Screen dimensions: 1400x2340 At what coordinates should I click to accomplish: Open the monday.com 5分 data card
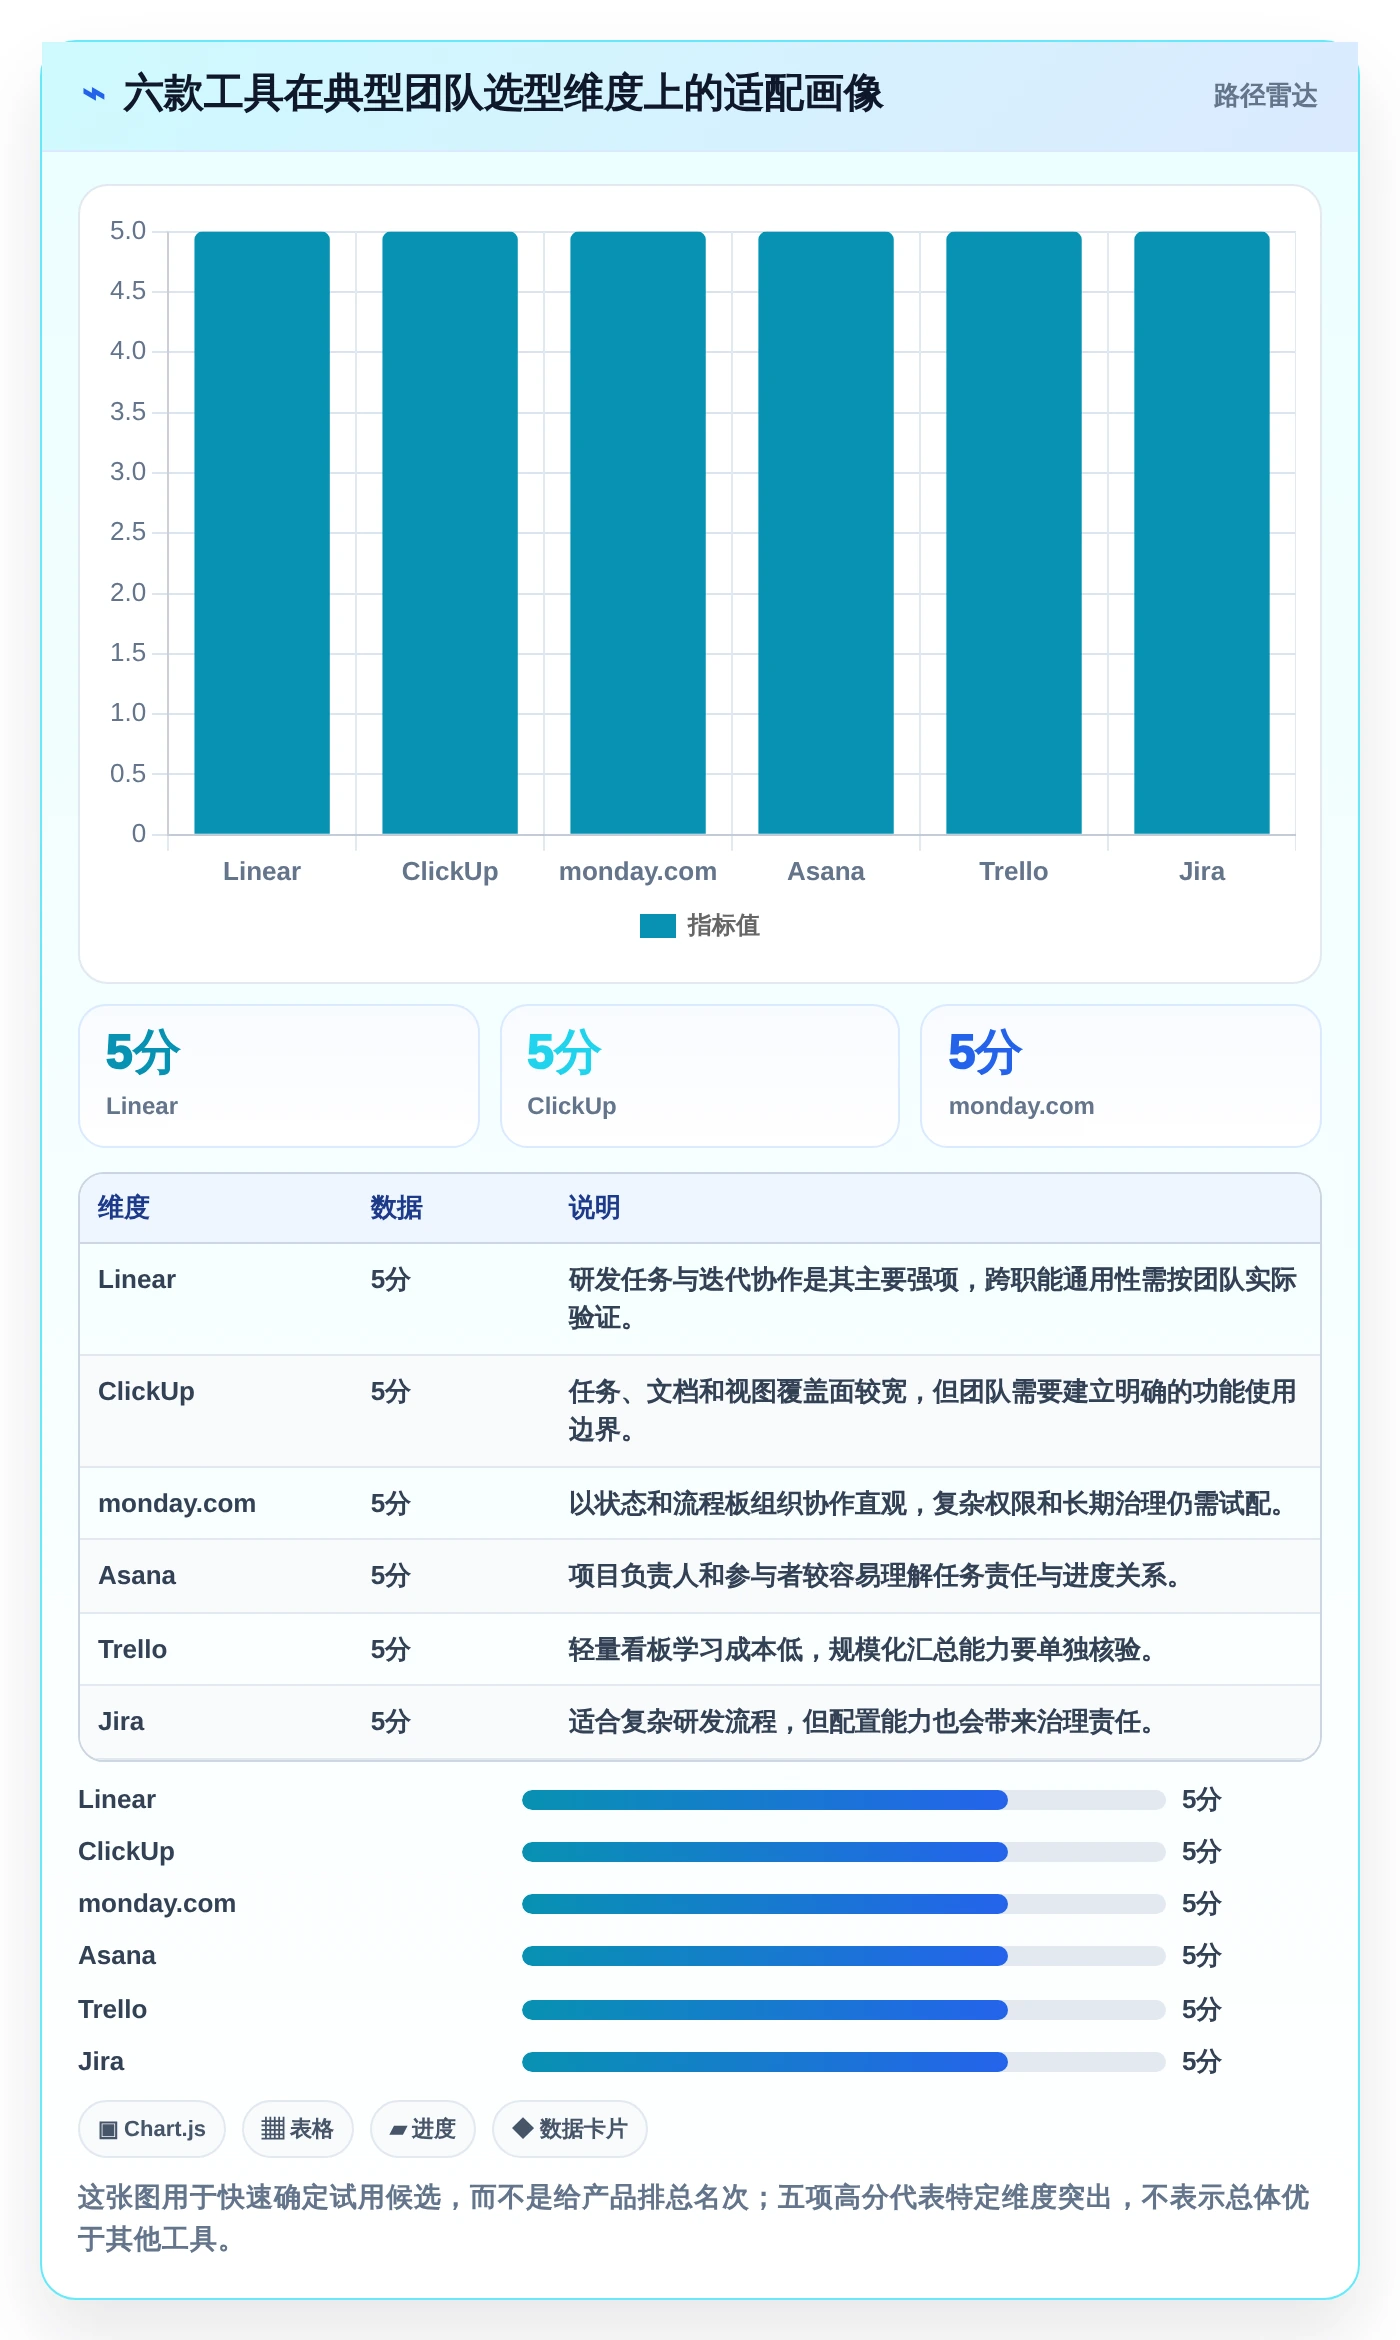pyautogui.click(x=1121, y=1076)
